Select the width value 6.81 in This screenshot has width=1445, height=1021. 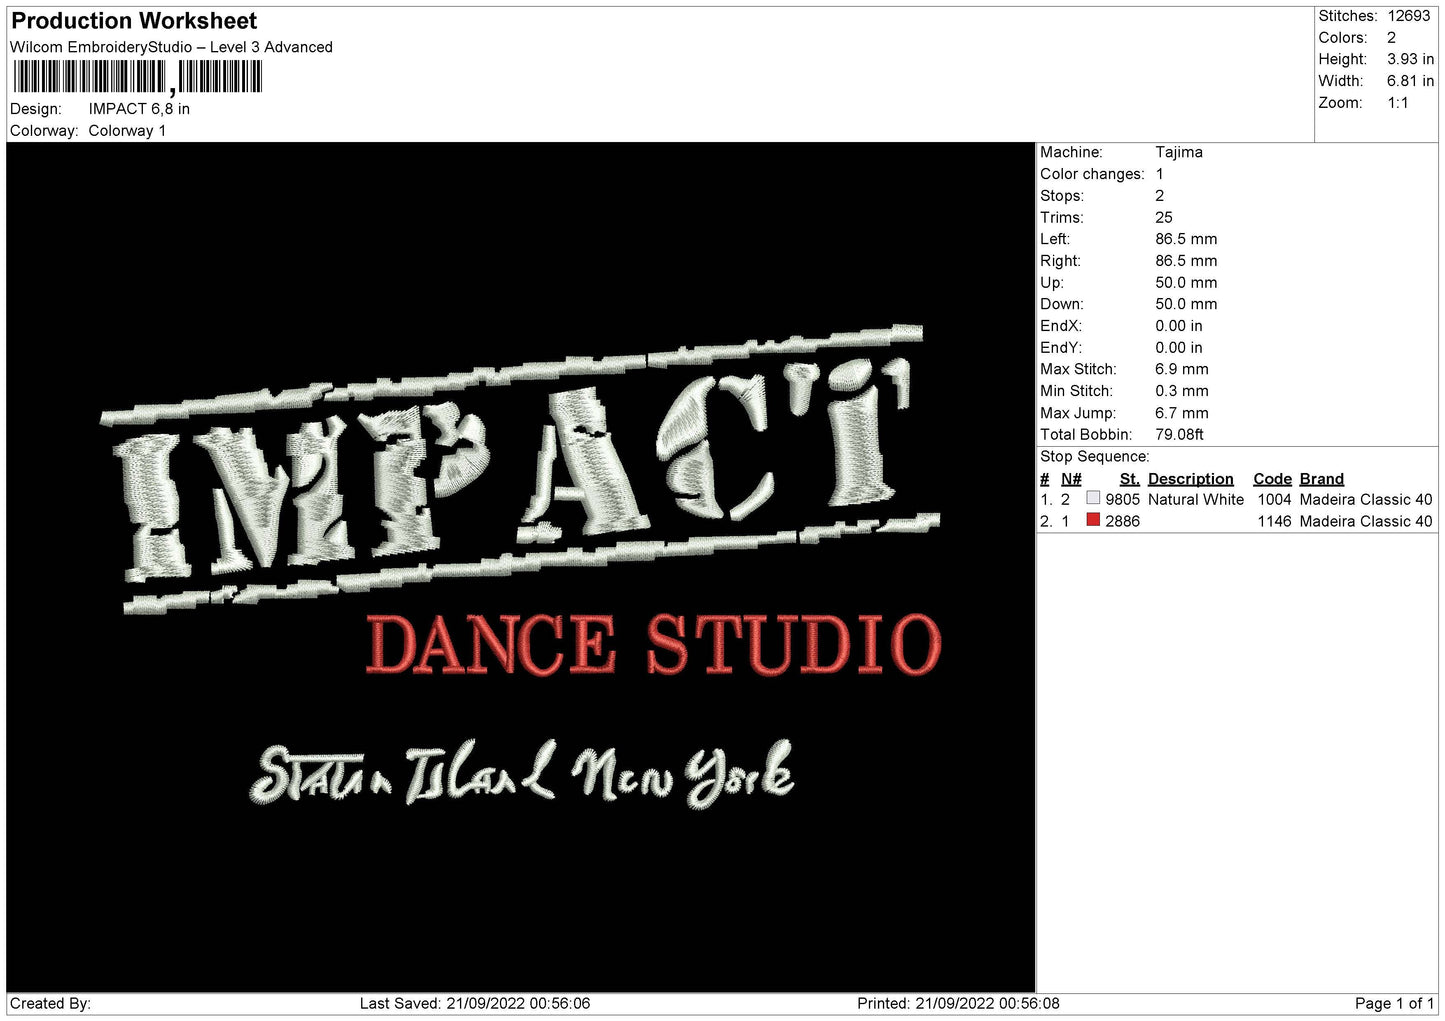click(x=1410, y=81)
